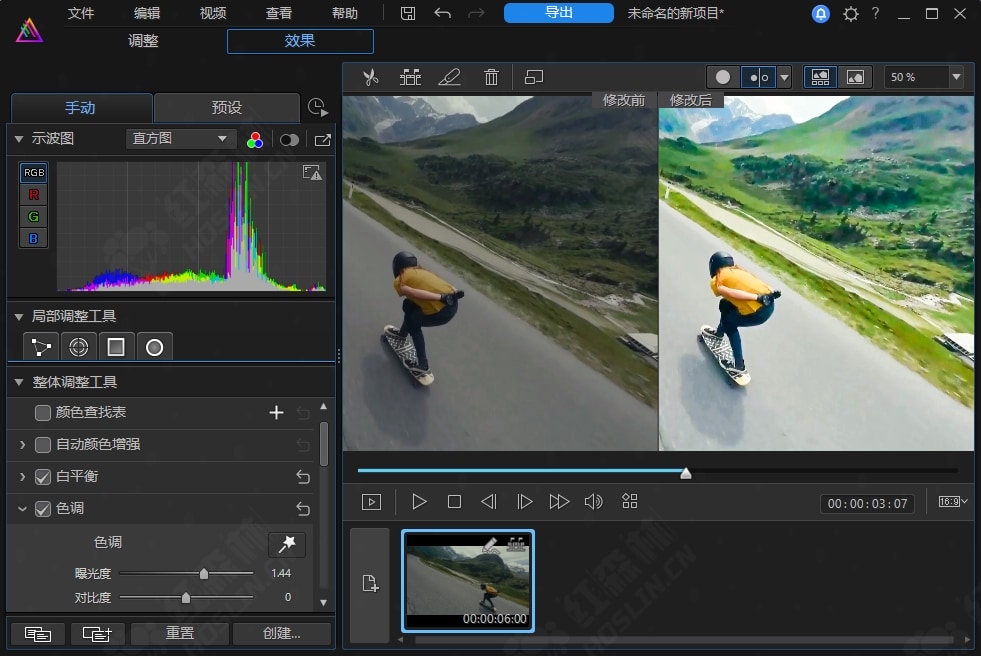The width and height of the screenshot is (981, 656).
Task: Select the radial mask circle tool
Action: 154,347
